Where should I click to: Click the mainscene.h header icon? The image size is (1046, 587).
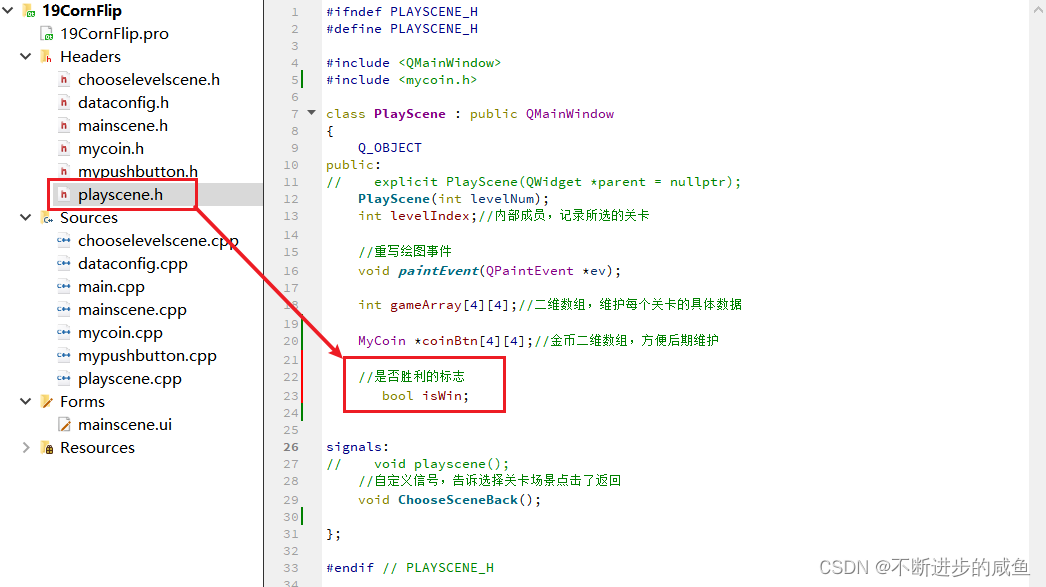[64, 126]
